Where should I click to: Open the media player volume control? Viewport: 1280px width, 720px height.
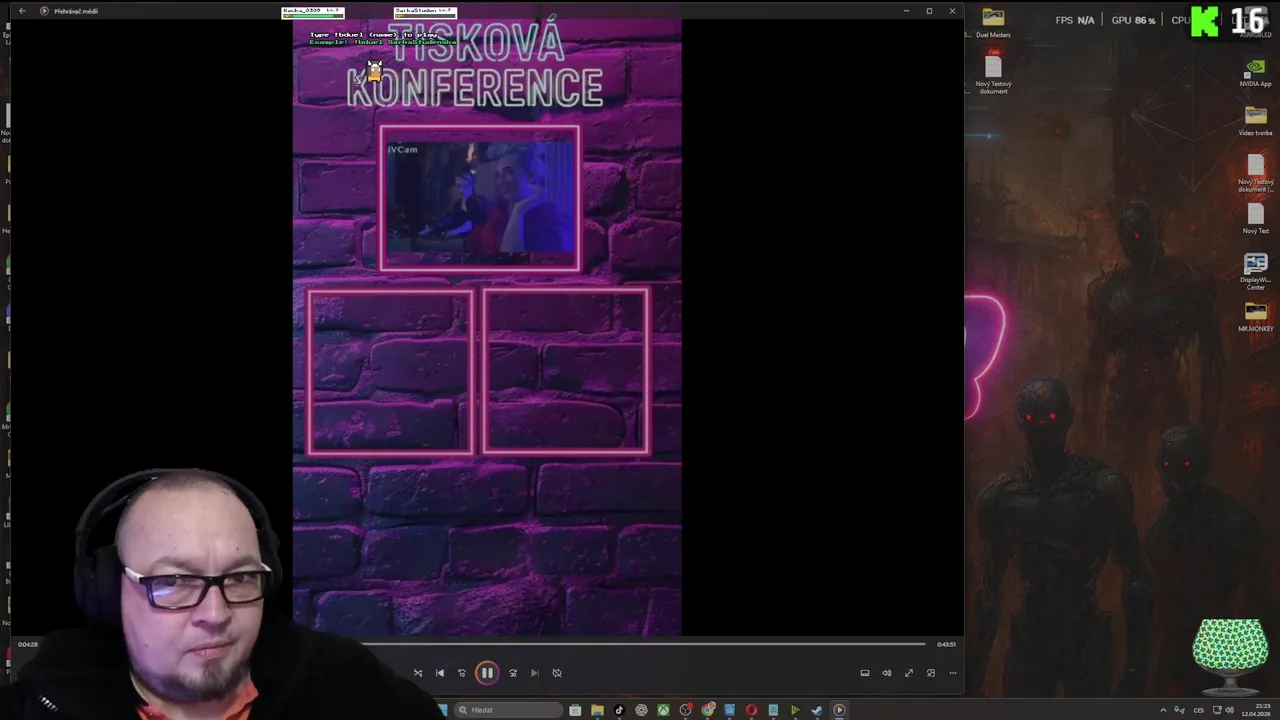click(x=887, y=673)
